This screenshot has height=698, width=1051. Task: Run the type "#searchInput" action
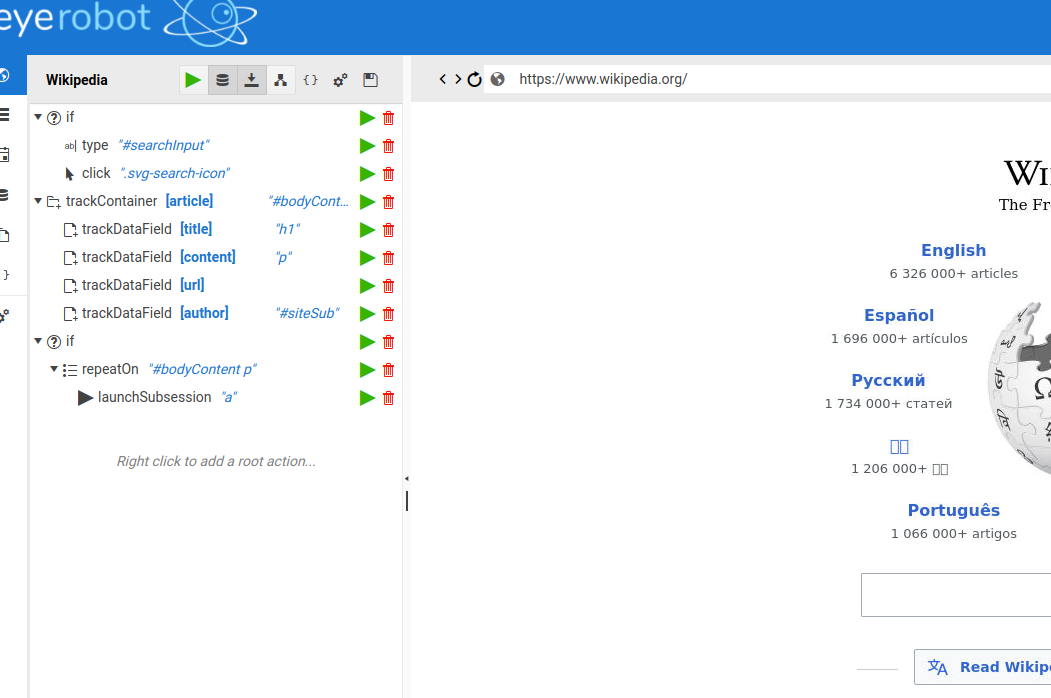(367, 146)
